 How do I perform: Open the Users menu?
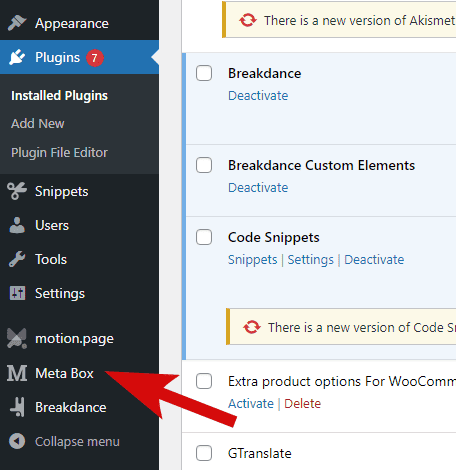pyautogui.click(x=79, y=225)
